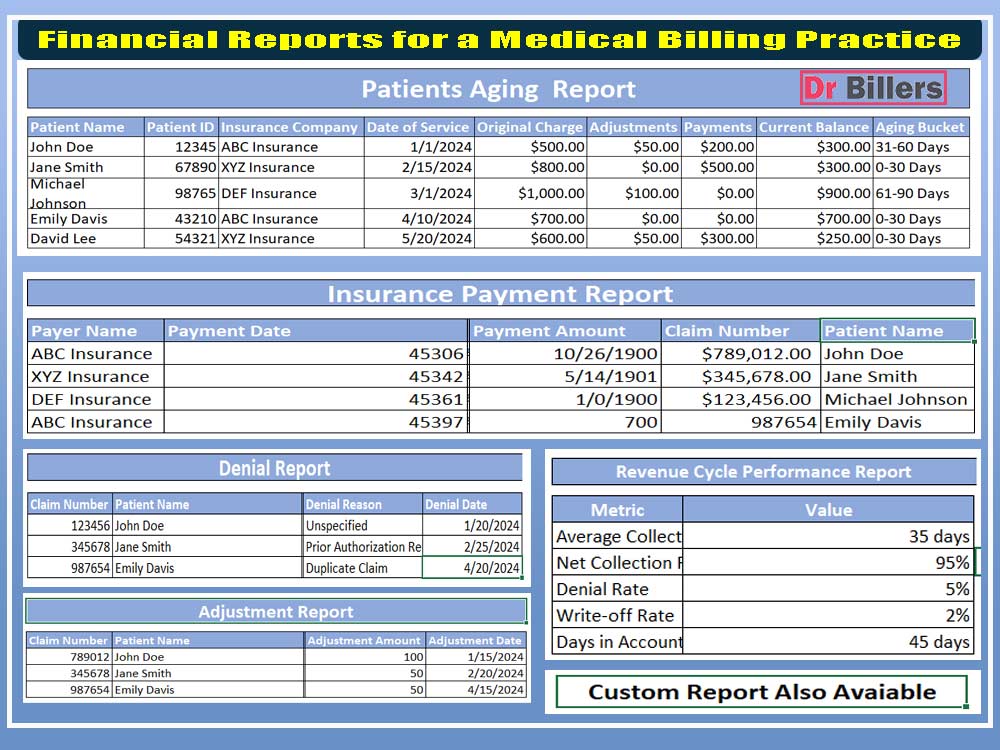Select the Michael Johnson name cell in Aging Report
Image resolution: width=1000 pixels, height=750 pixels.
(85, 193)
